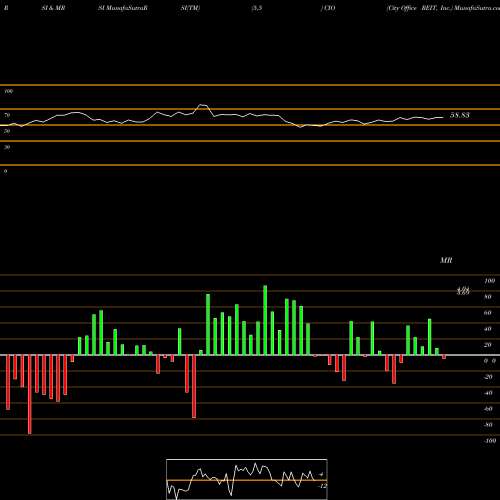
Task: Click the RSI axis label 0
Action: point(5,171)
